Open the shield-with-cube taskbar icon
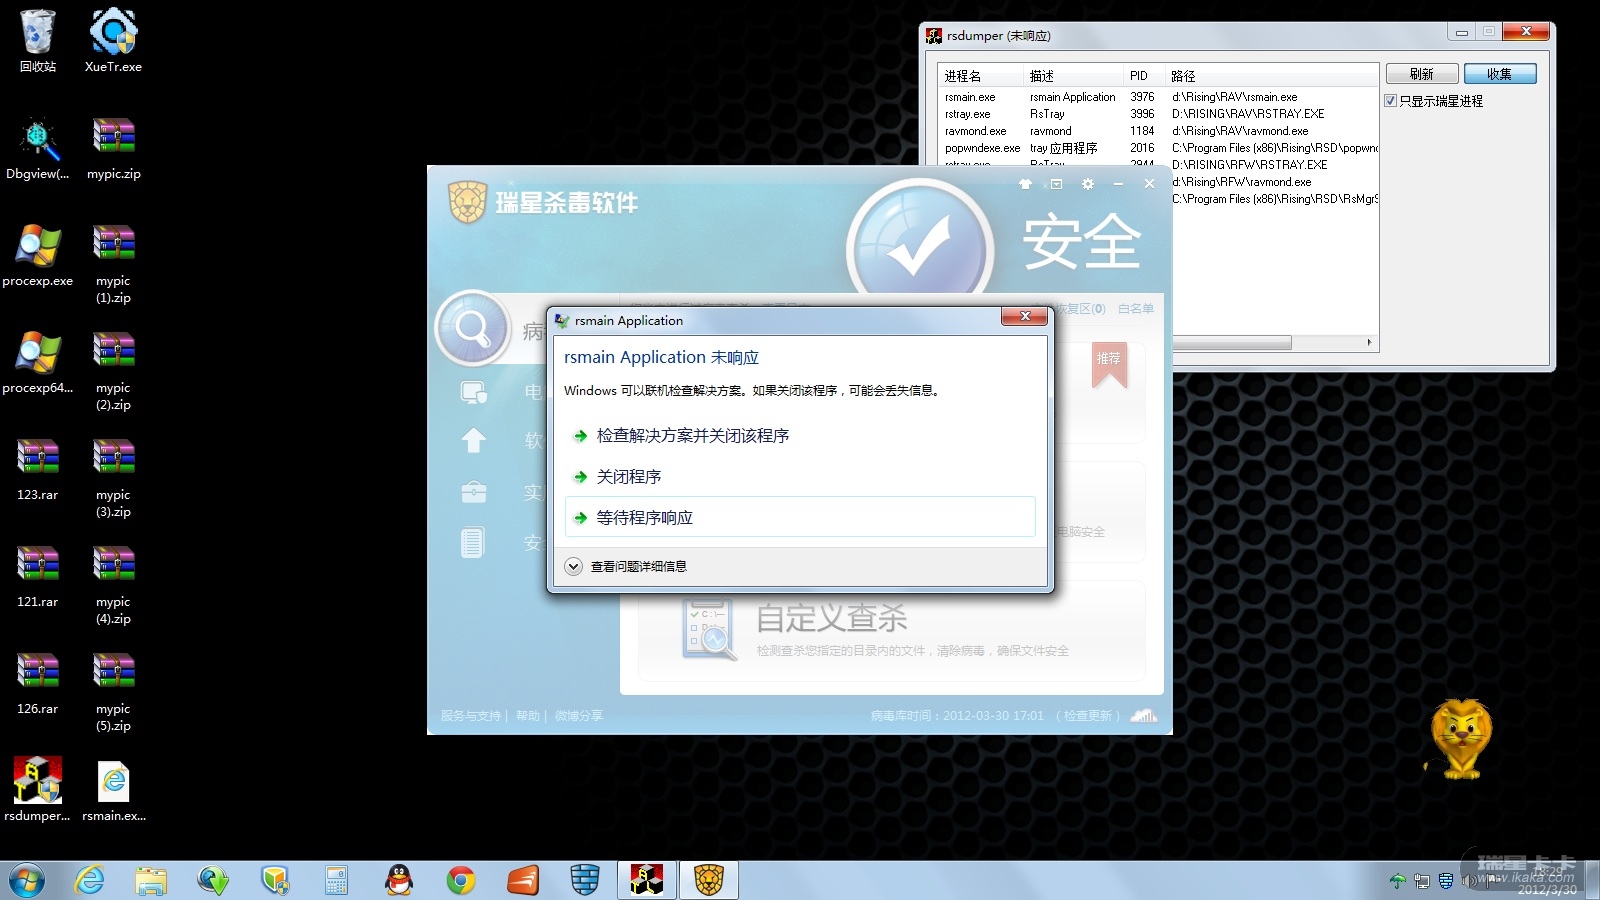The image size is (1600, 900). 275,880
